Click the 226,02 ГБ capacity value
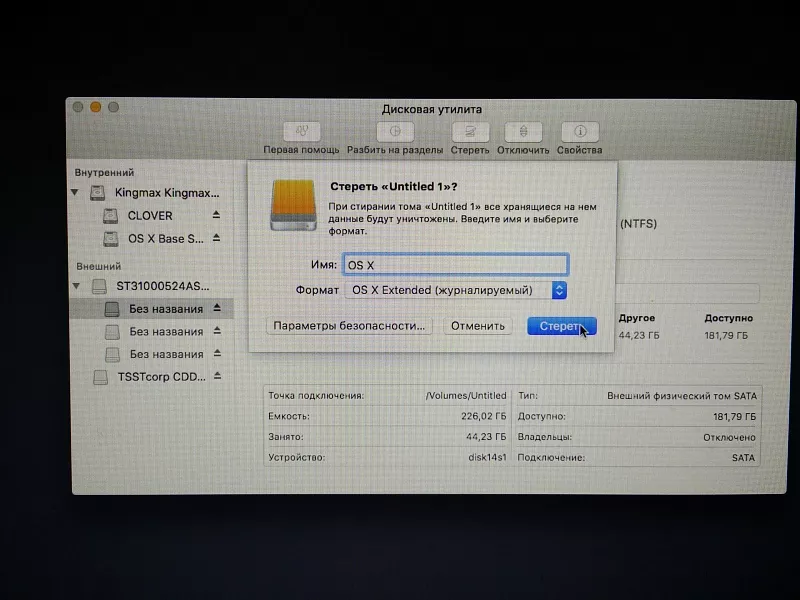Screen dimensions: 800x600 [484, 416]
